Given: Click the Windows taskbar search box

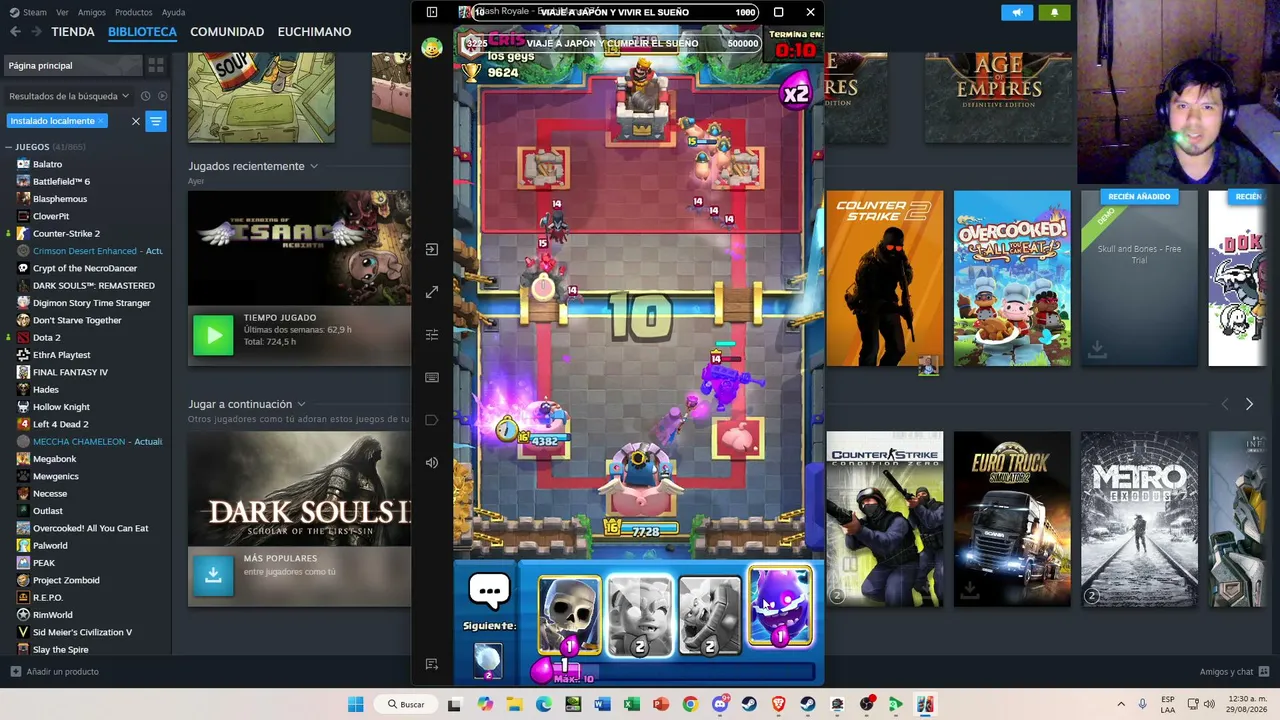Looking at the screenshot, I should [x=406, y=704].
